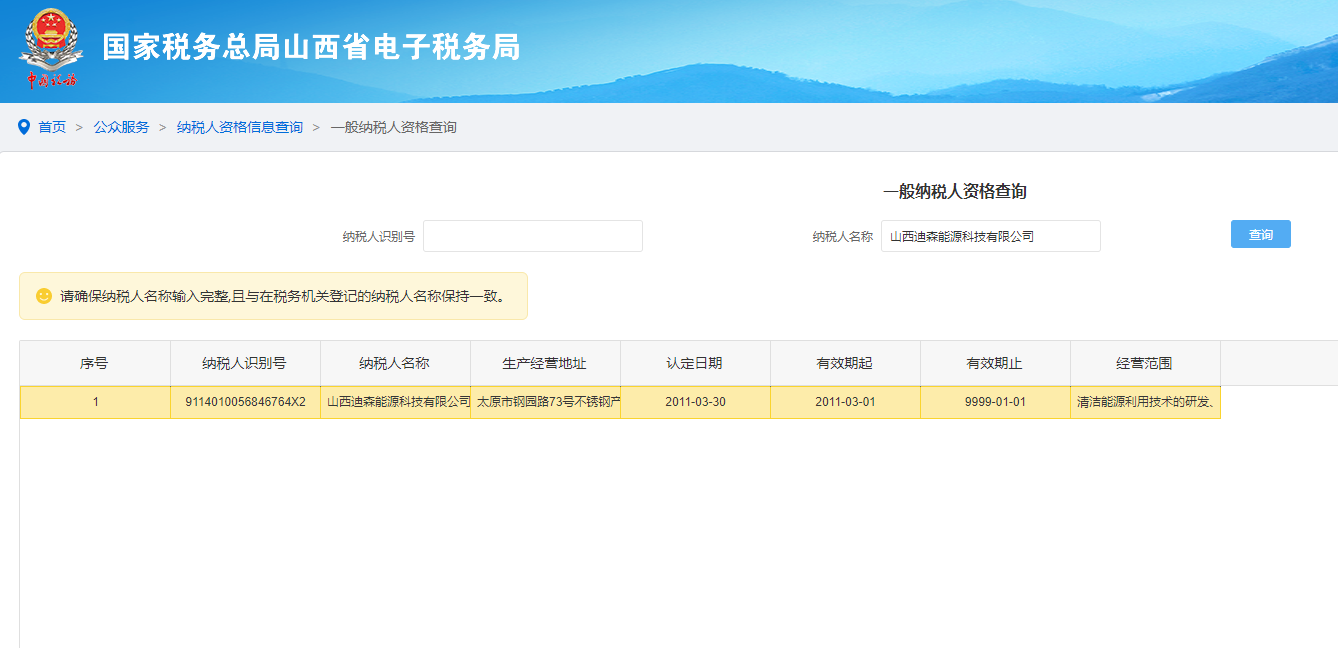Go to 公众服务 breadcrumb link
1338x648 pixels.
[122, 127]
